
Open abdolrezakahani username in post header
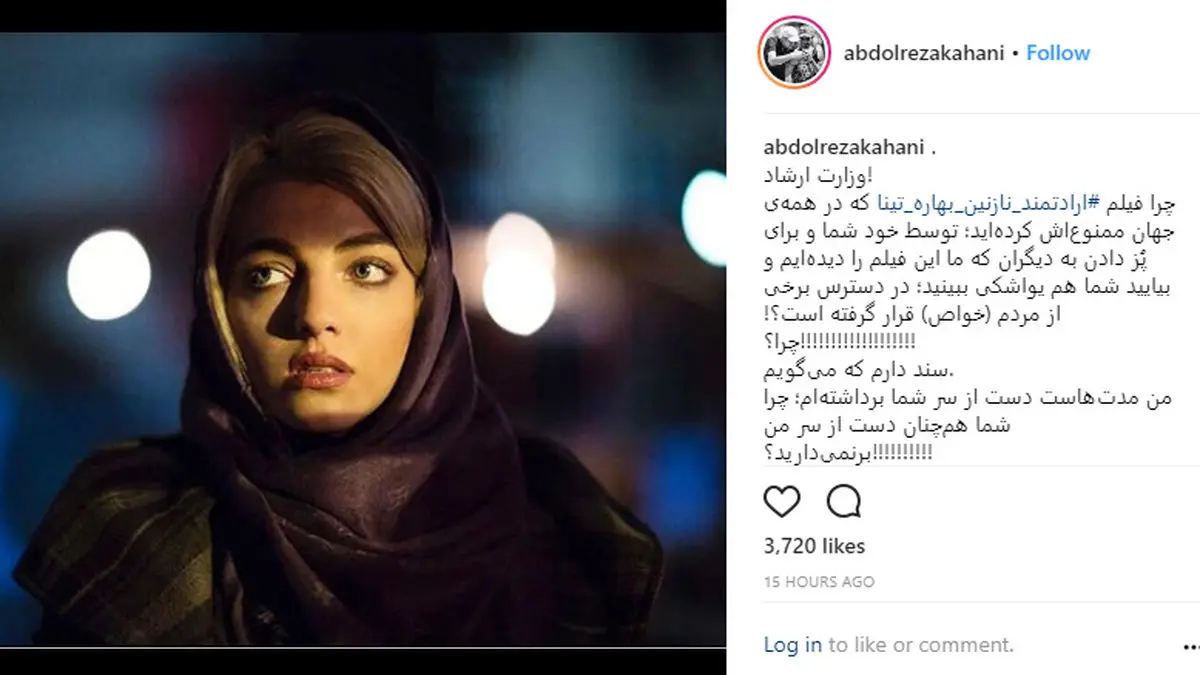[x=921, y=53]
